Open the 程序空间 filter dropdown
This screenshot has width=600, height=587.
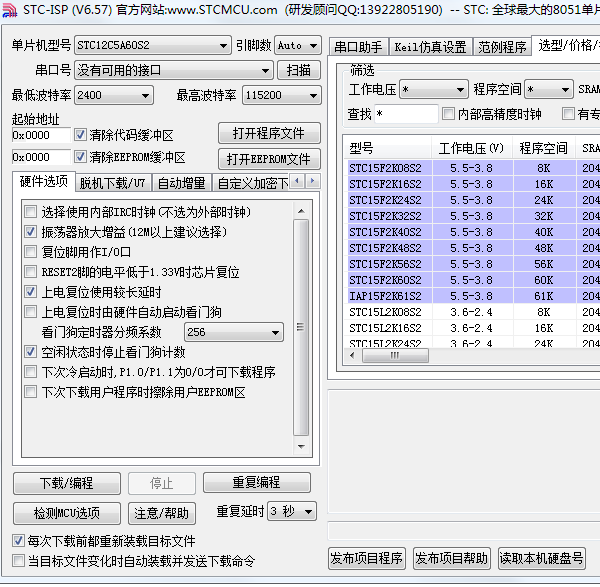(549, 90)
